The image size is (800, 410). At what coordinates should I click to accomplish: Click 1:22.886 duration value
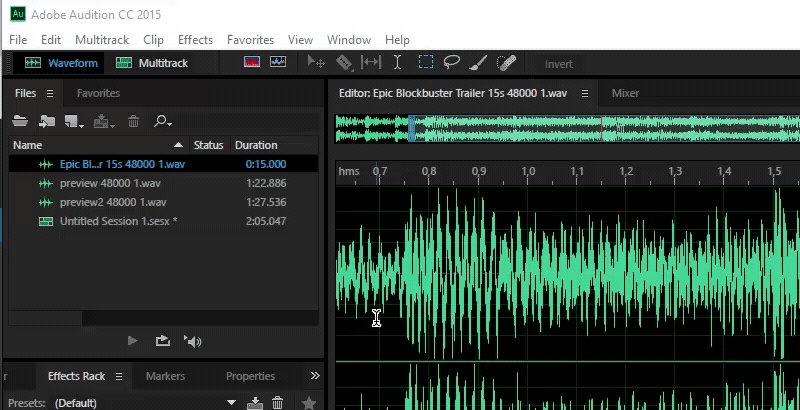(266, 183)
